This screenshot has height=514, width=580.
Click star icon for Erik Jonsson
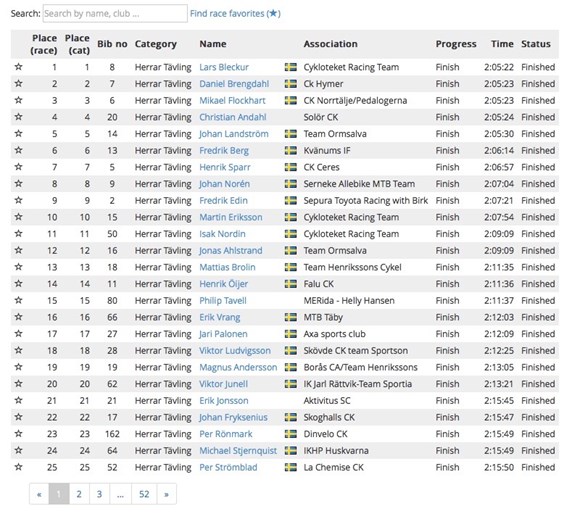[18, 400]
